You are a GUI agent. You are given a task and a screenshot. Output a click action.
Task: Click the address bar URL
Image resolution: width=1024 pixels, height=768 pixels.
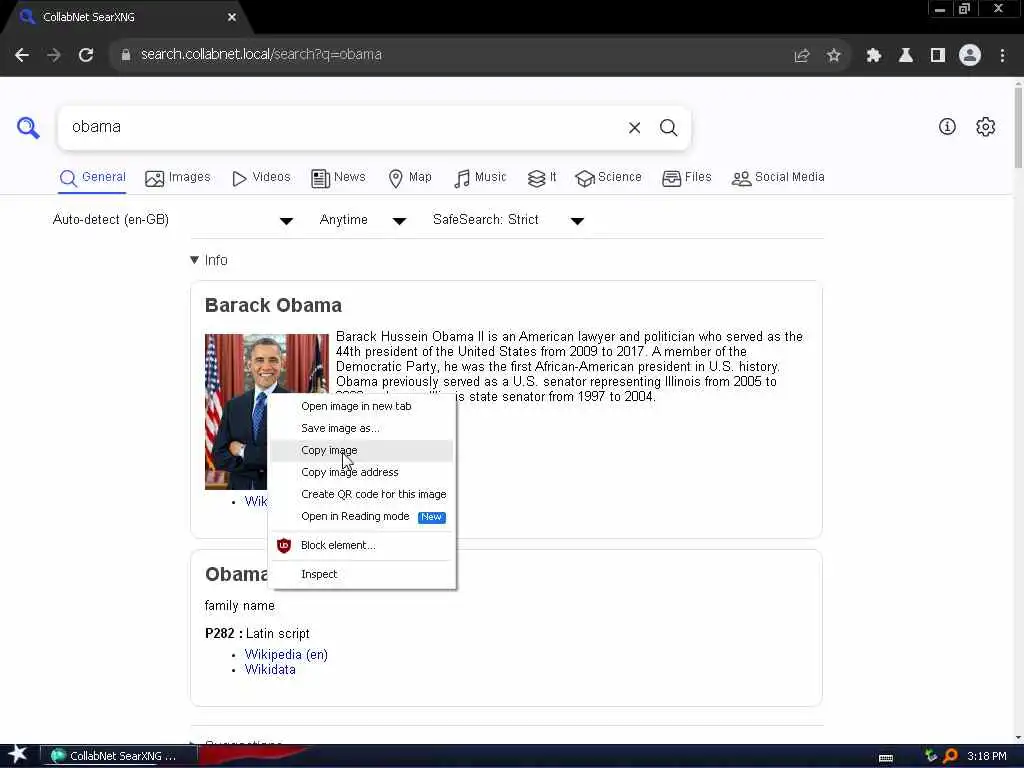(x=261, y=55)
